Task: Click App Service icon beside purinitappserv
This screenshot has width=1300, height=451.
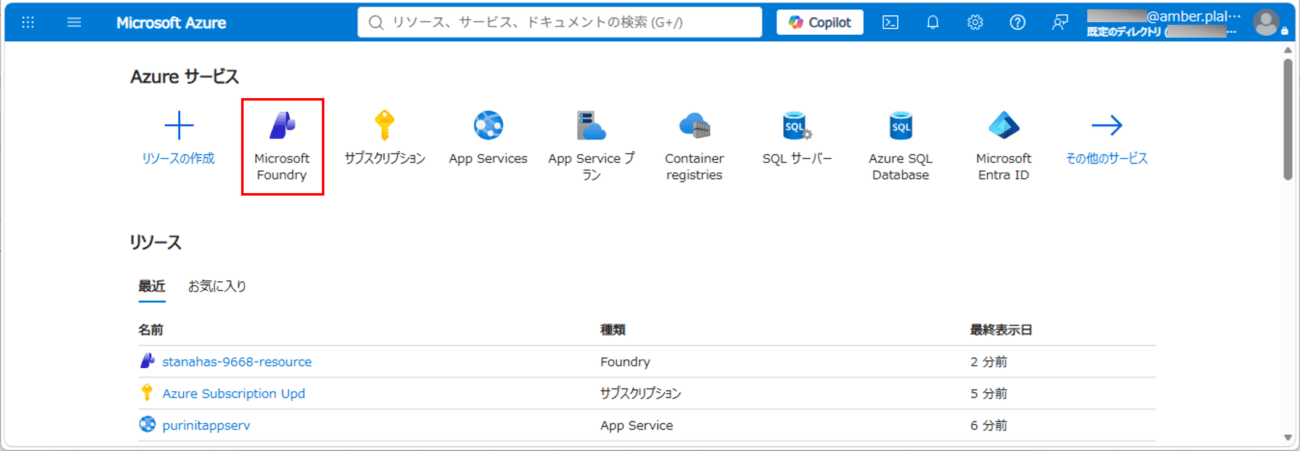Action: pos(147,424)
